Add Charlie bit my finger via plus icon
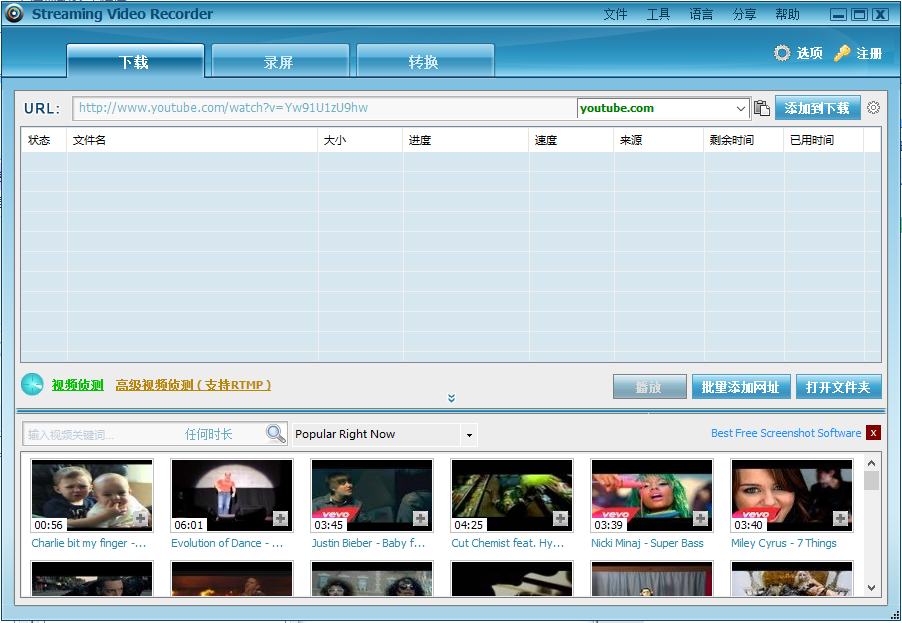This screenshot has width=902, height=623. pos(141,518)
